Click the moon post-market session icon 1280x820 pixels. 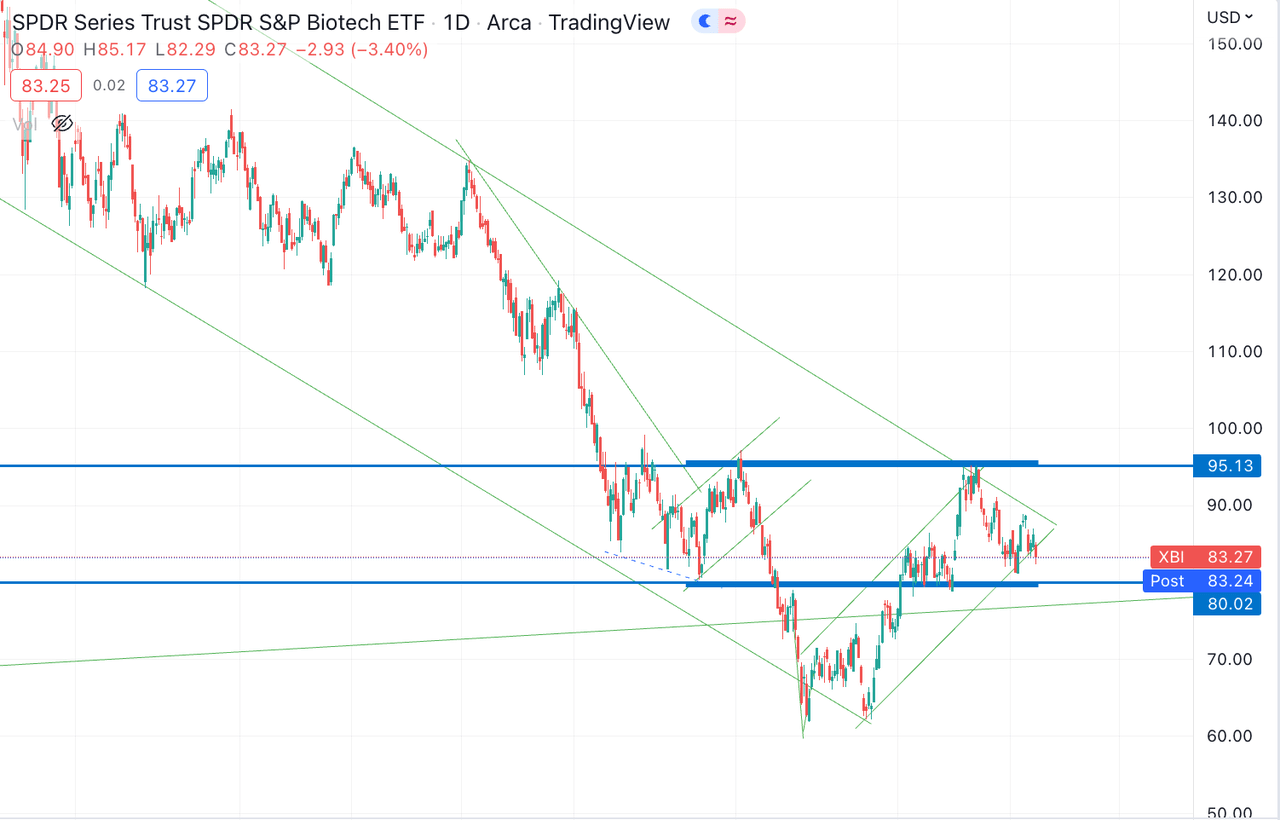click(705, 21)
